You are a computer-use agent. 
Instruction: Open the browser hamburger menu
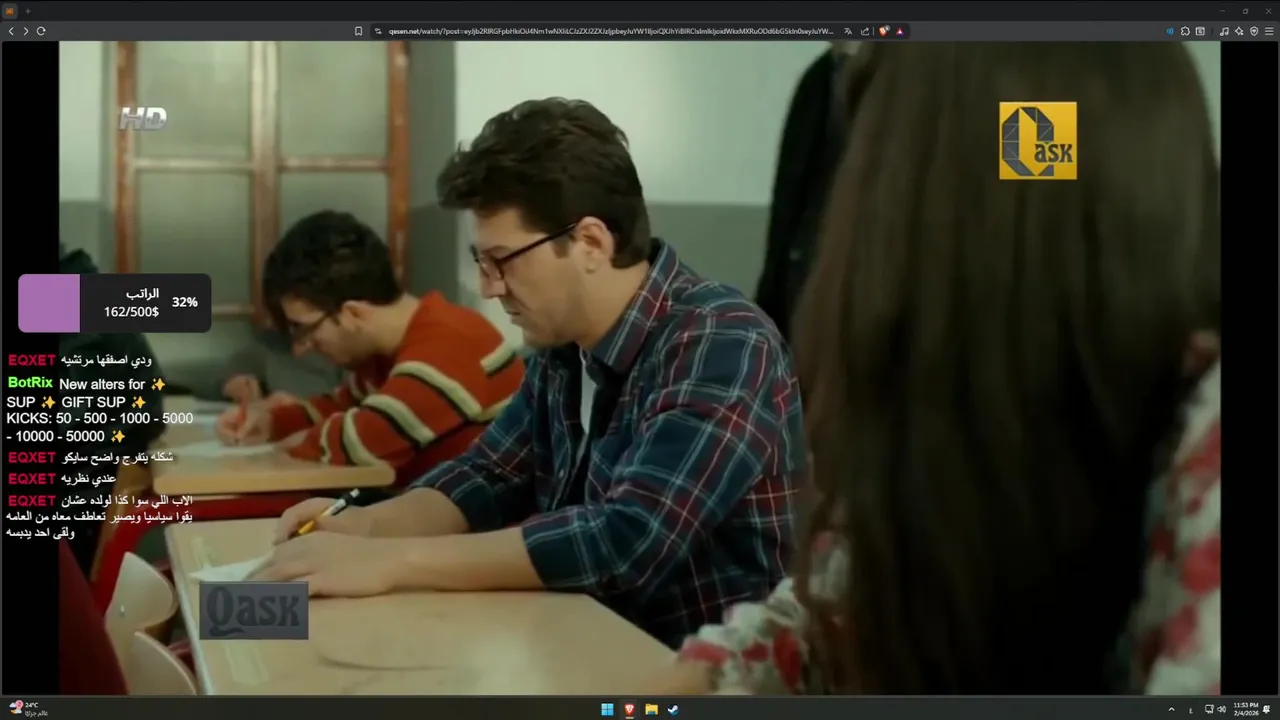pos(1269,31)
